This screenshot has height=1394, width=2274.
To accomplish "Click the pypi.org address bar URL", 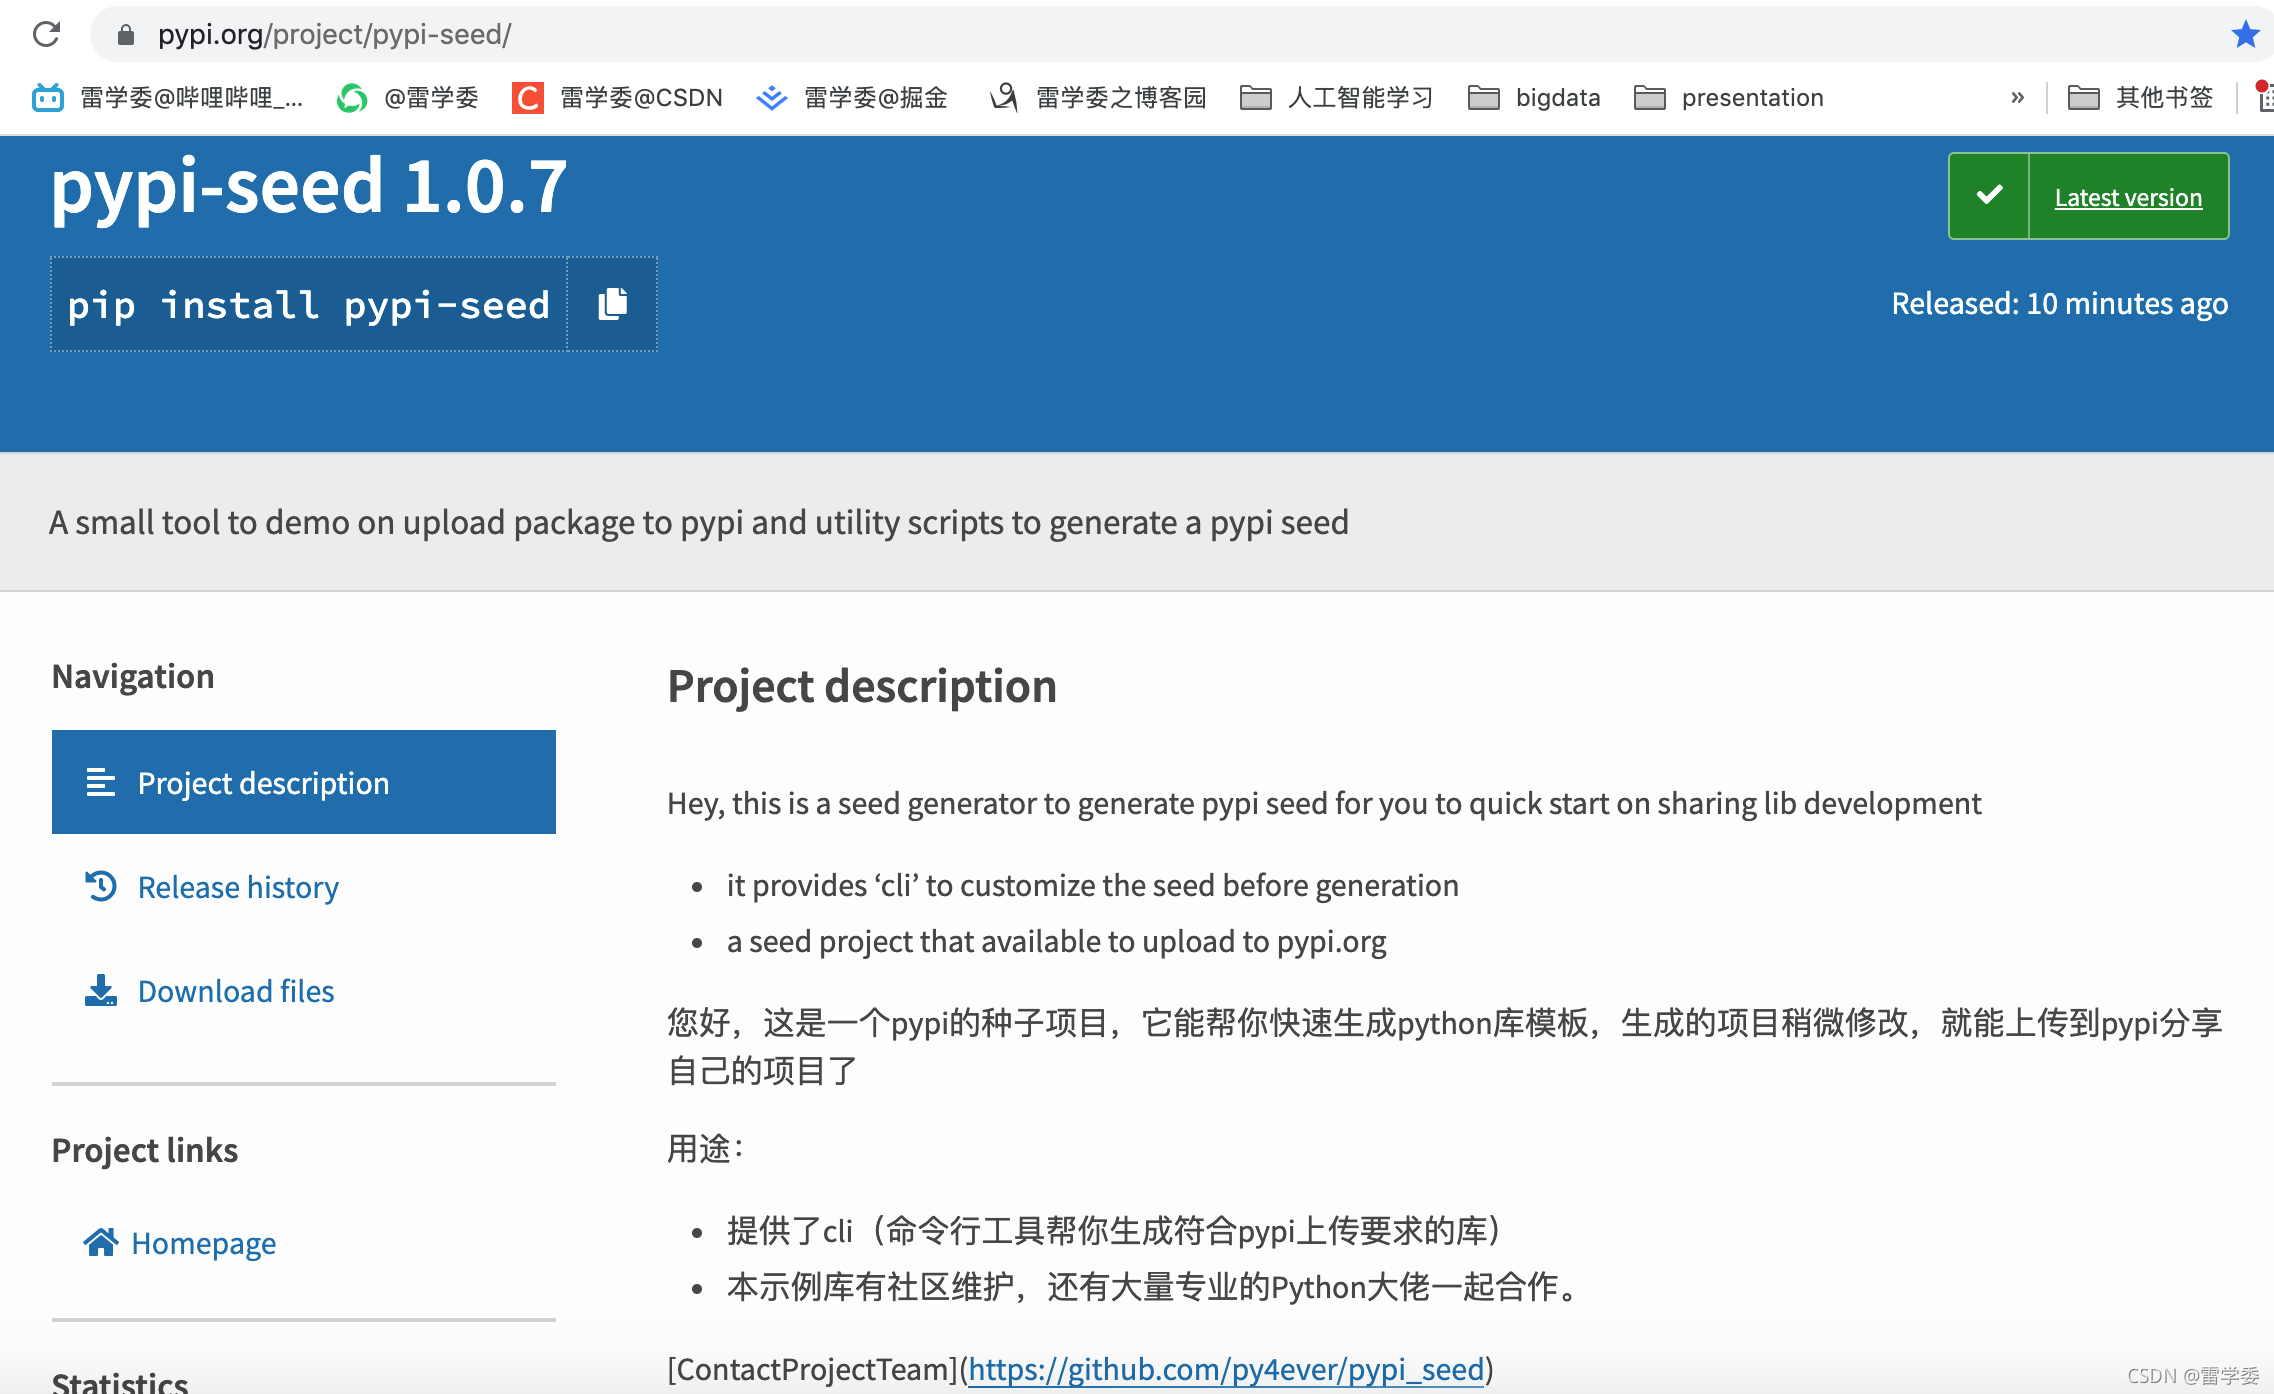I will click(334, 35).
